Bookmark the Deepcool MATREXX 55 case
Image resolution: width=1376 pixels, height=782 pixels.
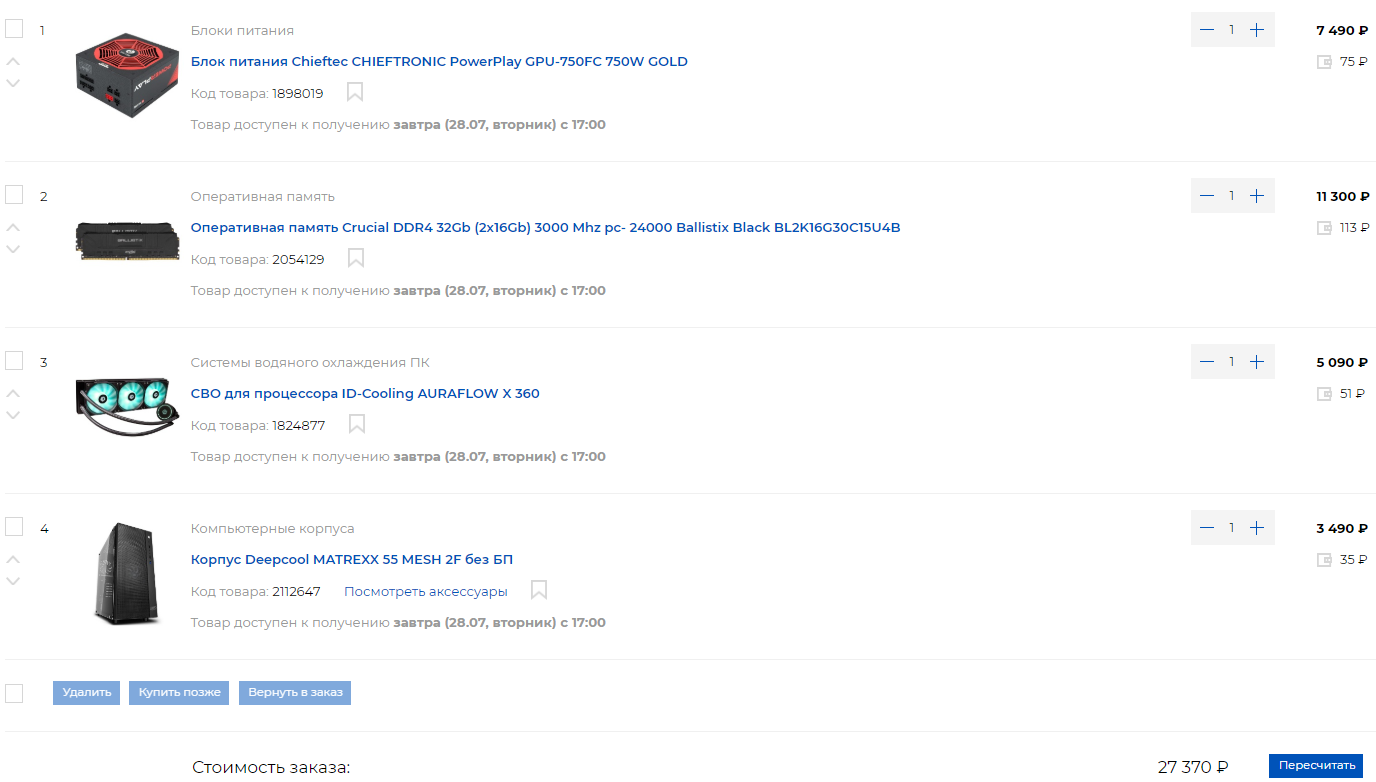(x=539, y=591)
